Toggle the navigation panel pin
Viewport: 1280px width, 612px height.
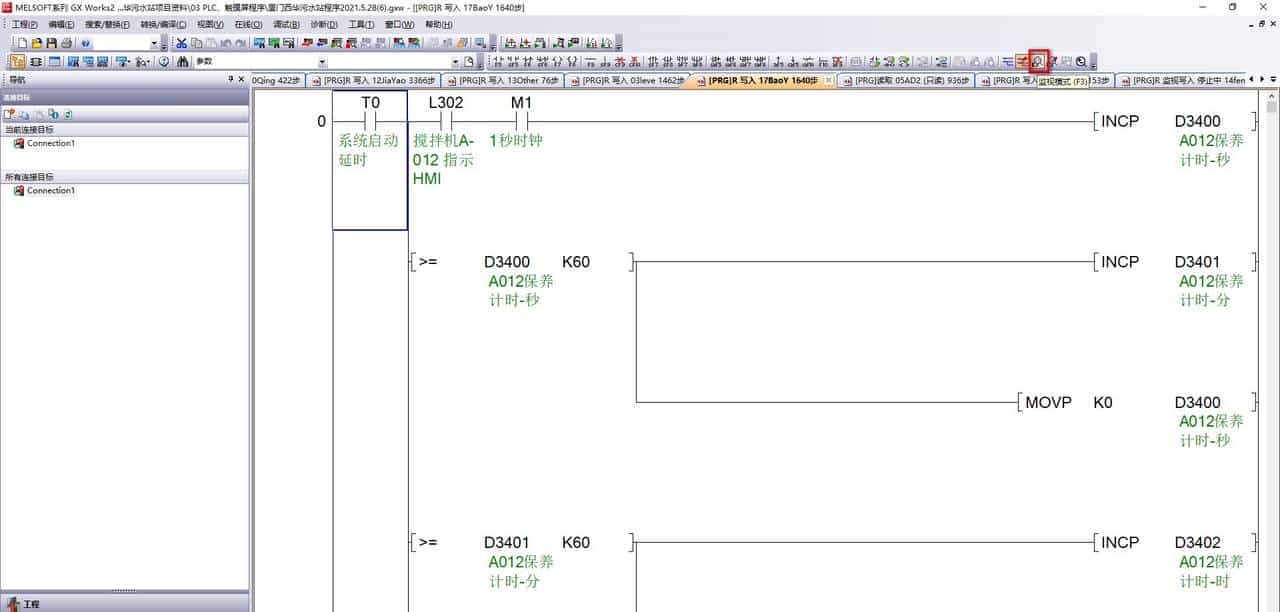click(x=230, y=79)
